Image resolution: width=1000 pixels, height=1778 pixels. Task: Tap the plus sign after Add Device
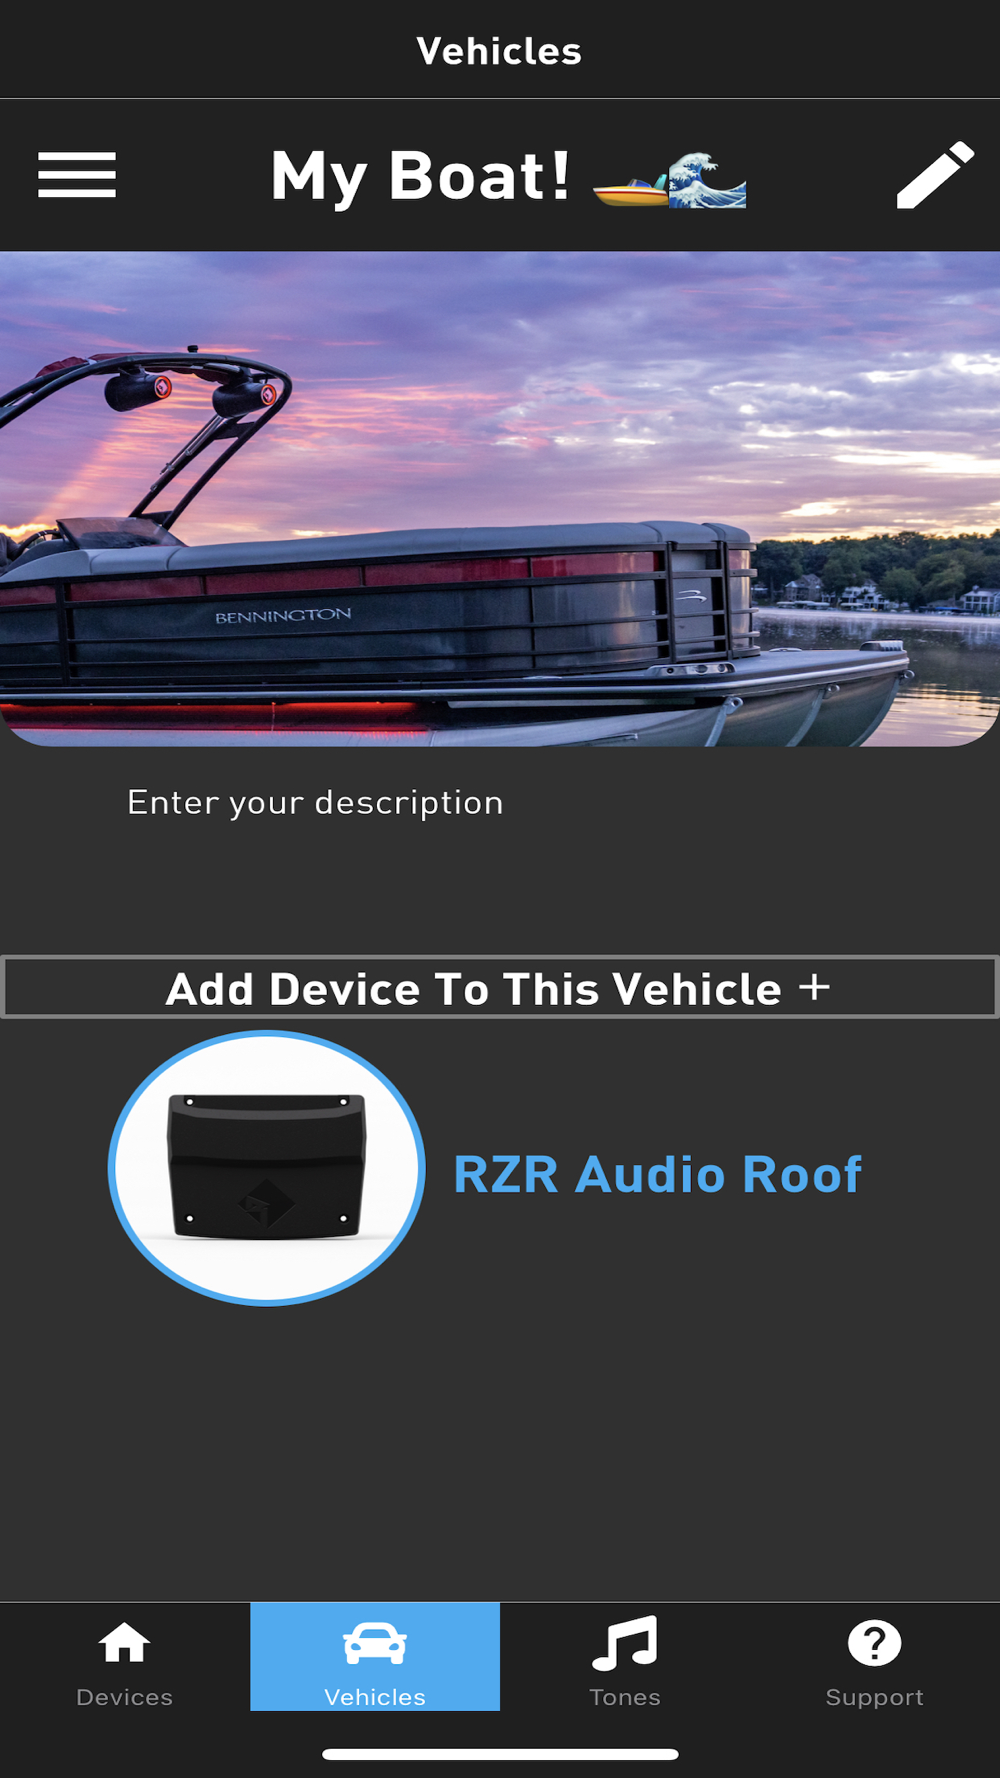pos(815,987)
